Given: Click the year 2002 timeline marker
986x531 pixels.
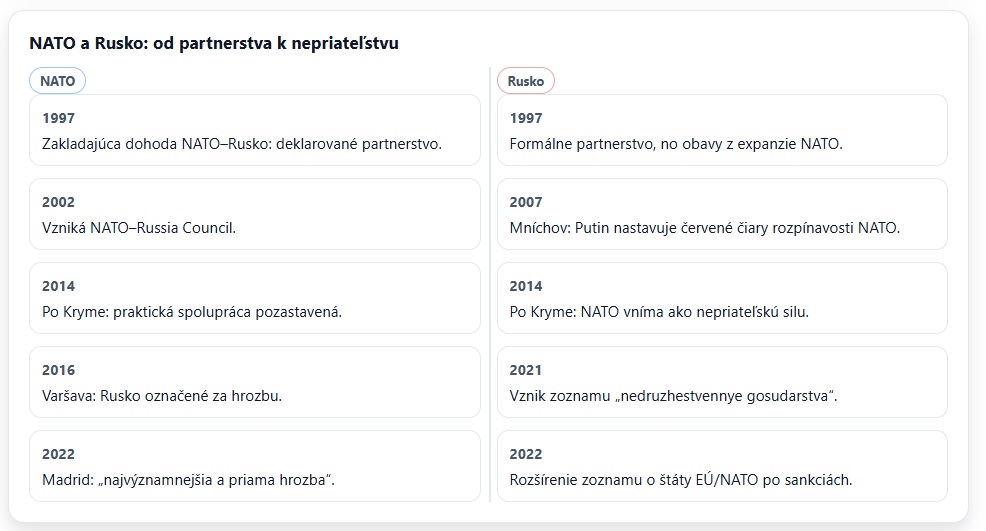Looking at the screenshot, I should coord(58,202).
